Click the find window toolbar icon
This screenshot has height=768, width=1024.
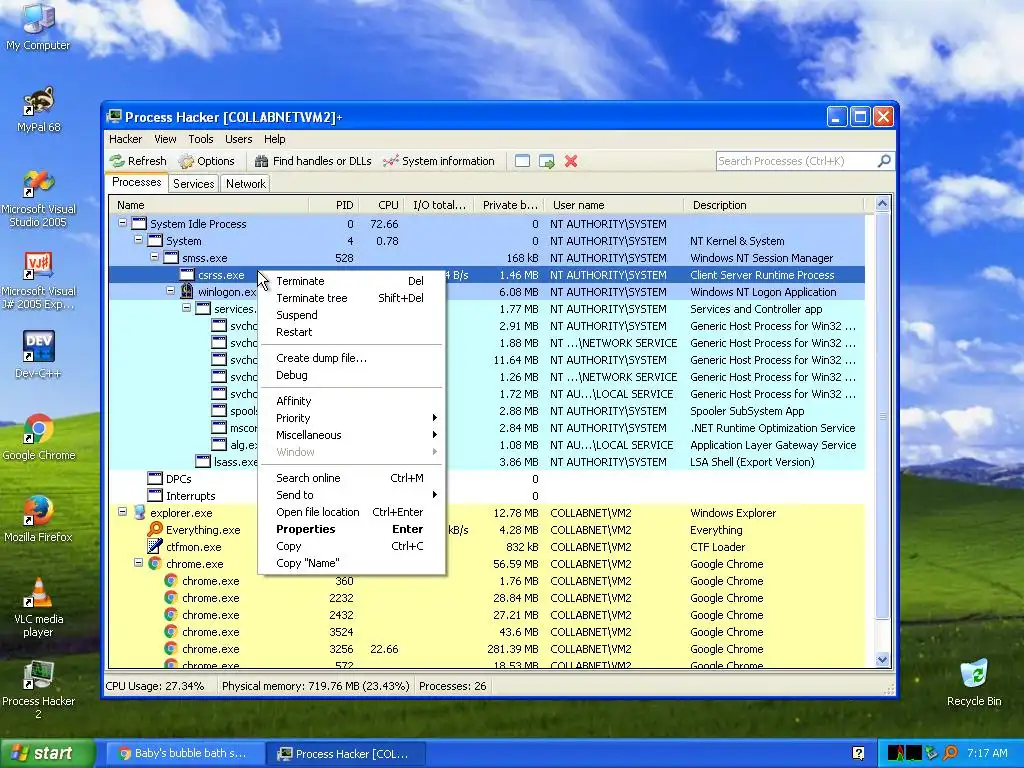coord(522,161)
